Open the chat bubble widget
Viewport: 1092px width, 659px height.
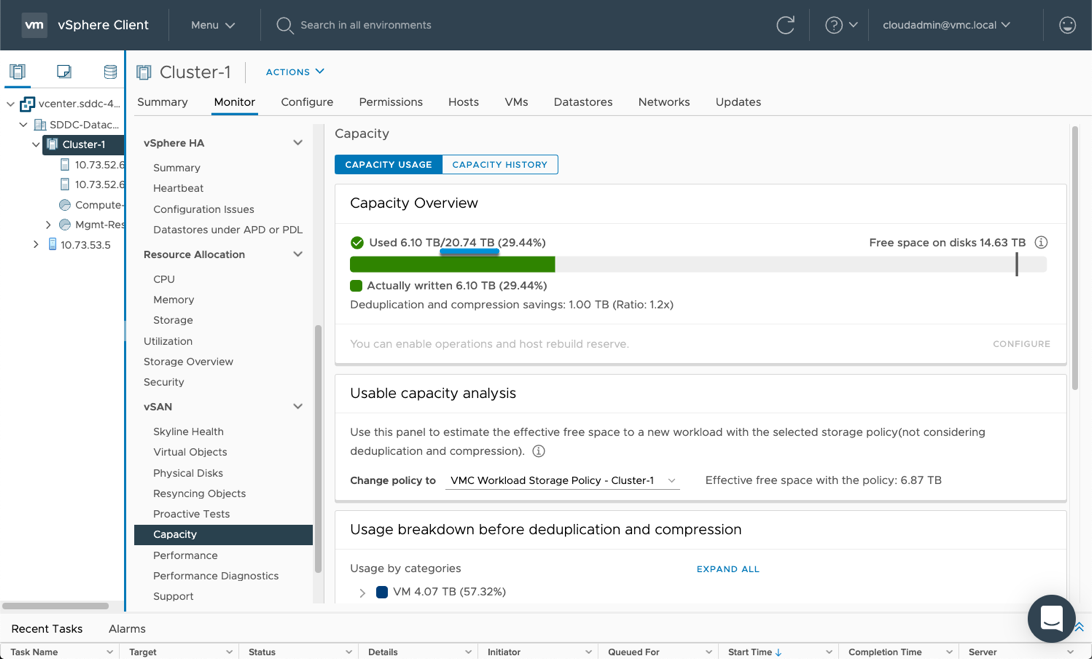tap(1051, 618)
